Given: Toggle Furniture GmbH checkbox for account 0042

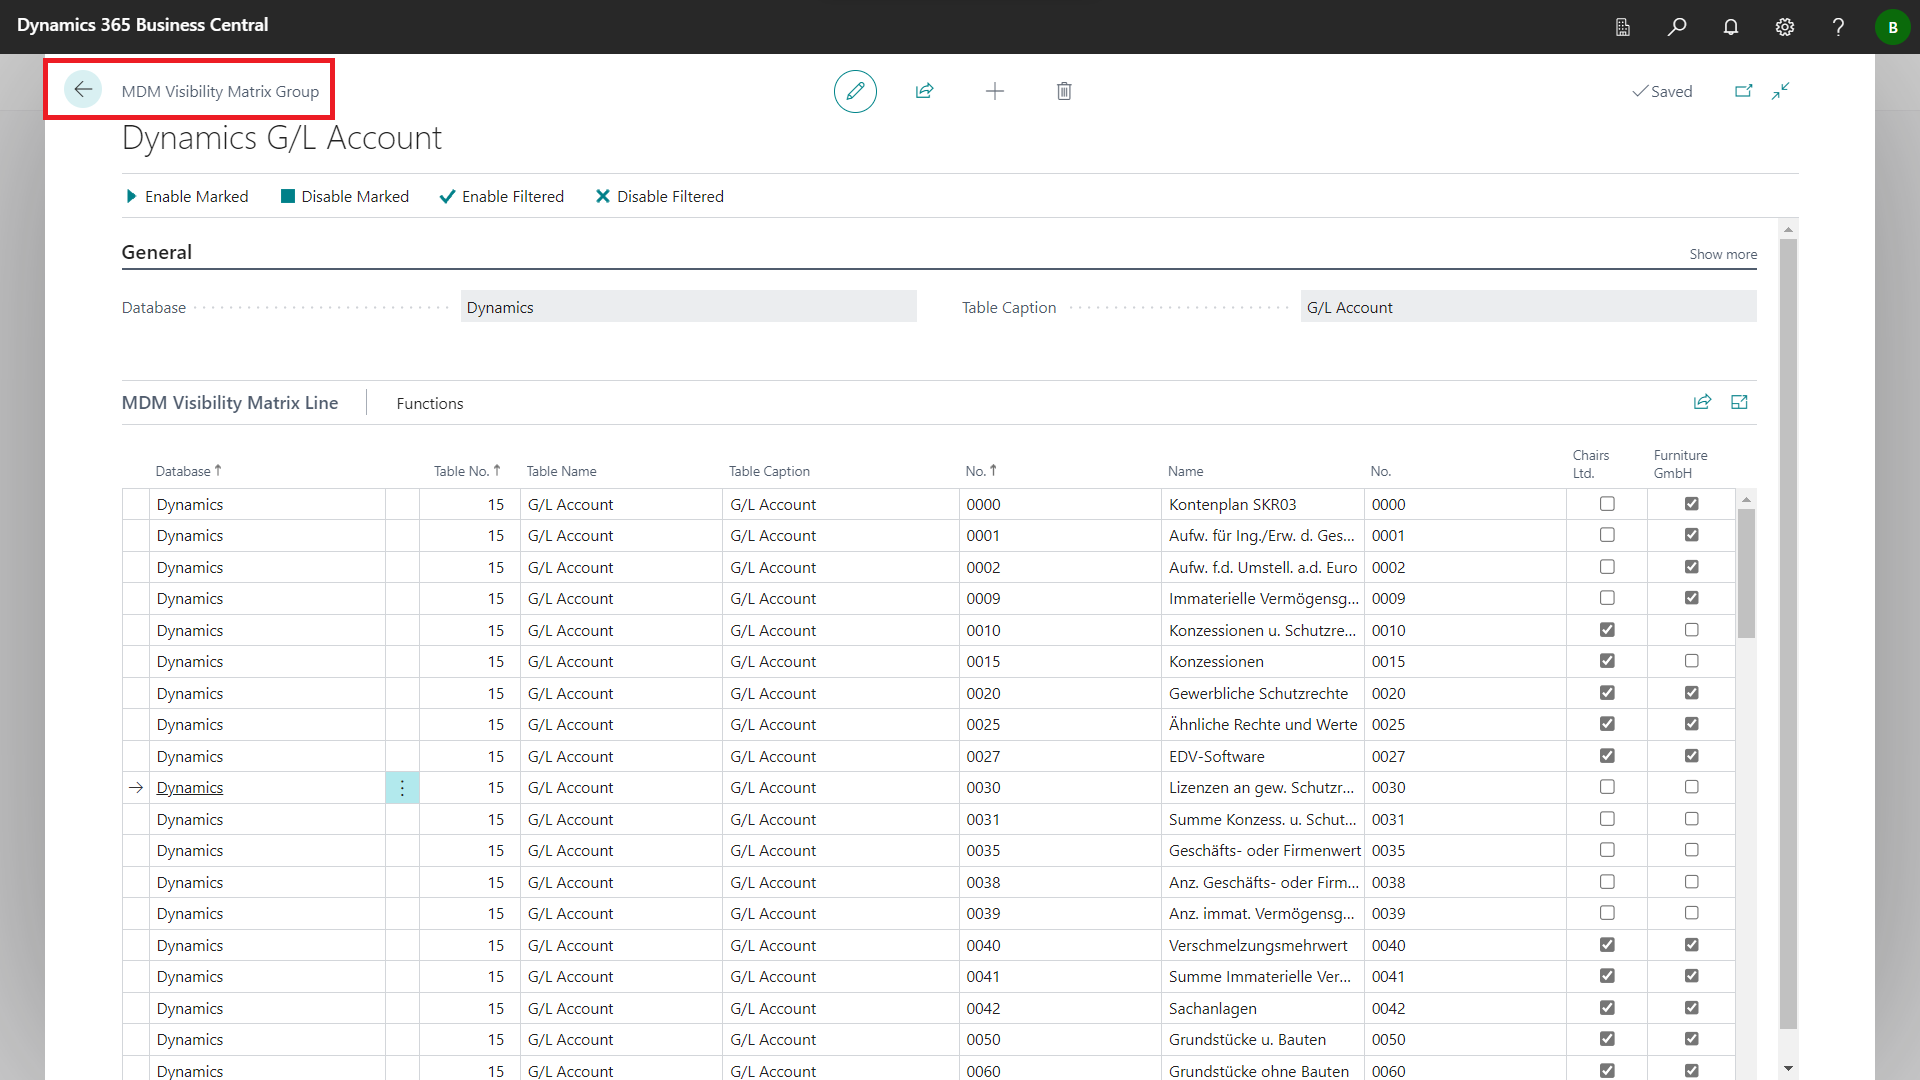Looking at the screenshot, I should (1691, 1008).
